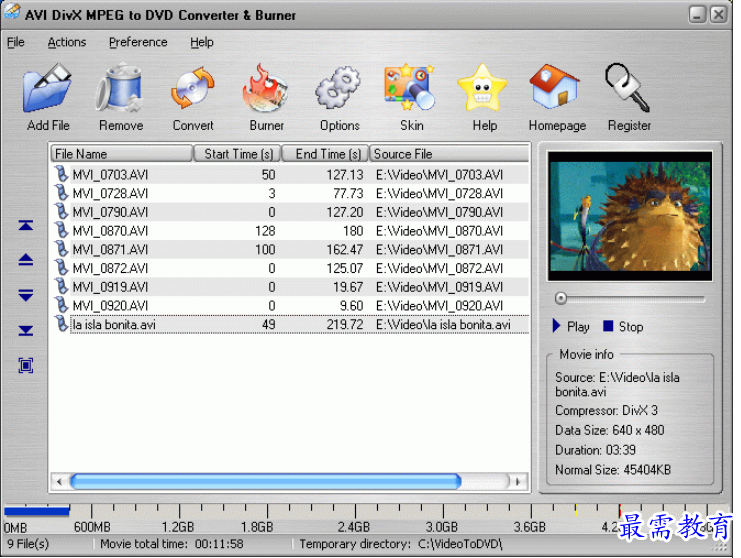Select the MVI_0920.AVI file name
This screenshot has height=558, width=741.
click(x=110, y=306)
